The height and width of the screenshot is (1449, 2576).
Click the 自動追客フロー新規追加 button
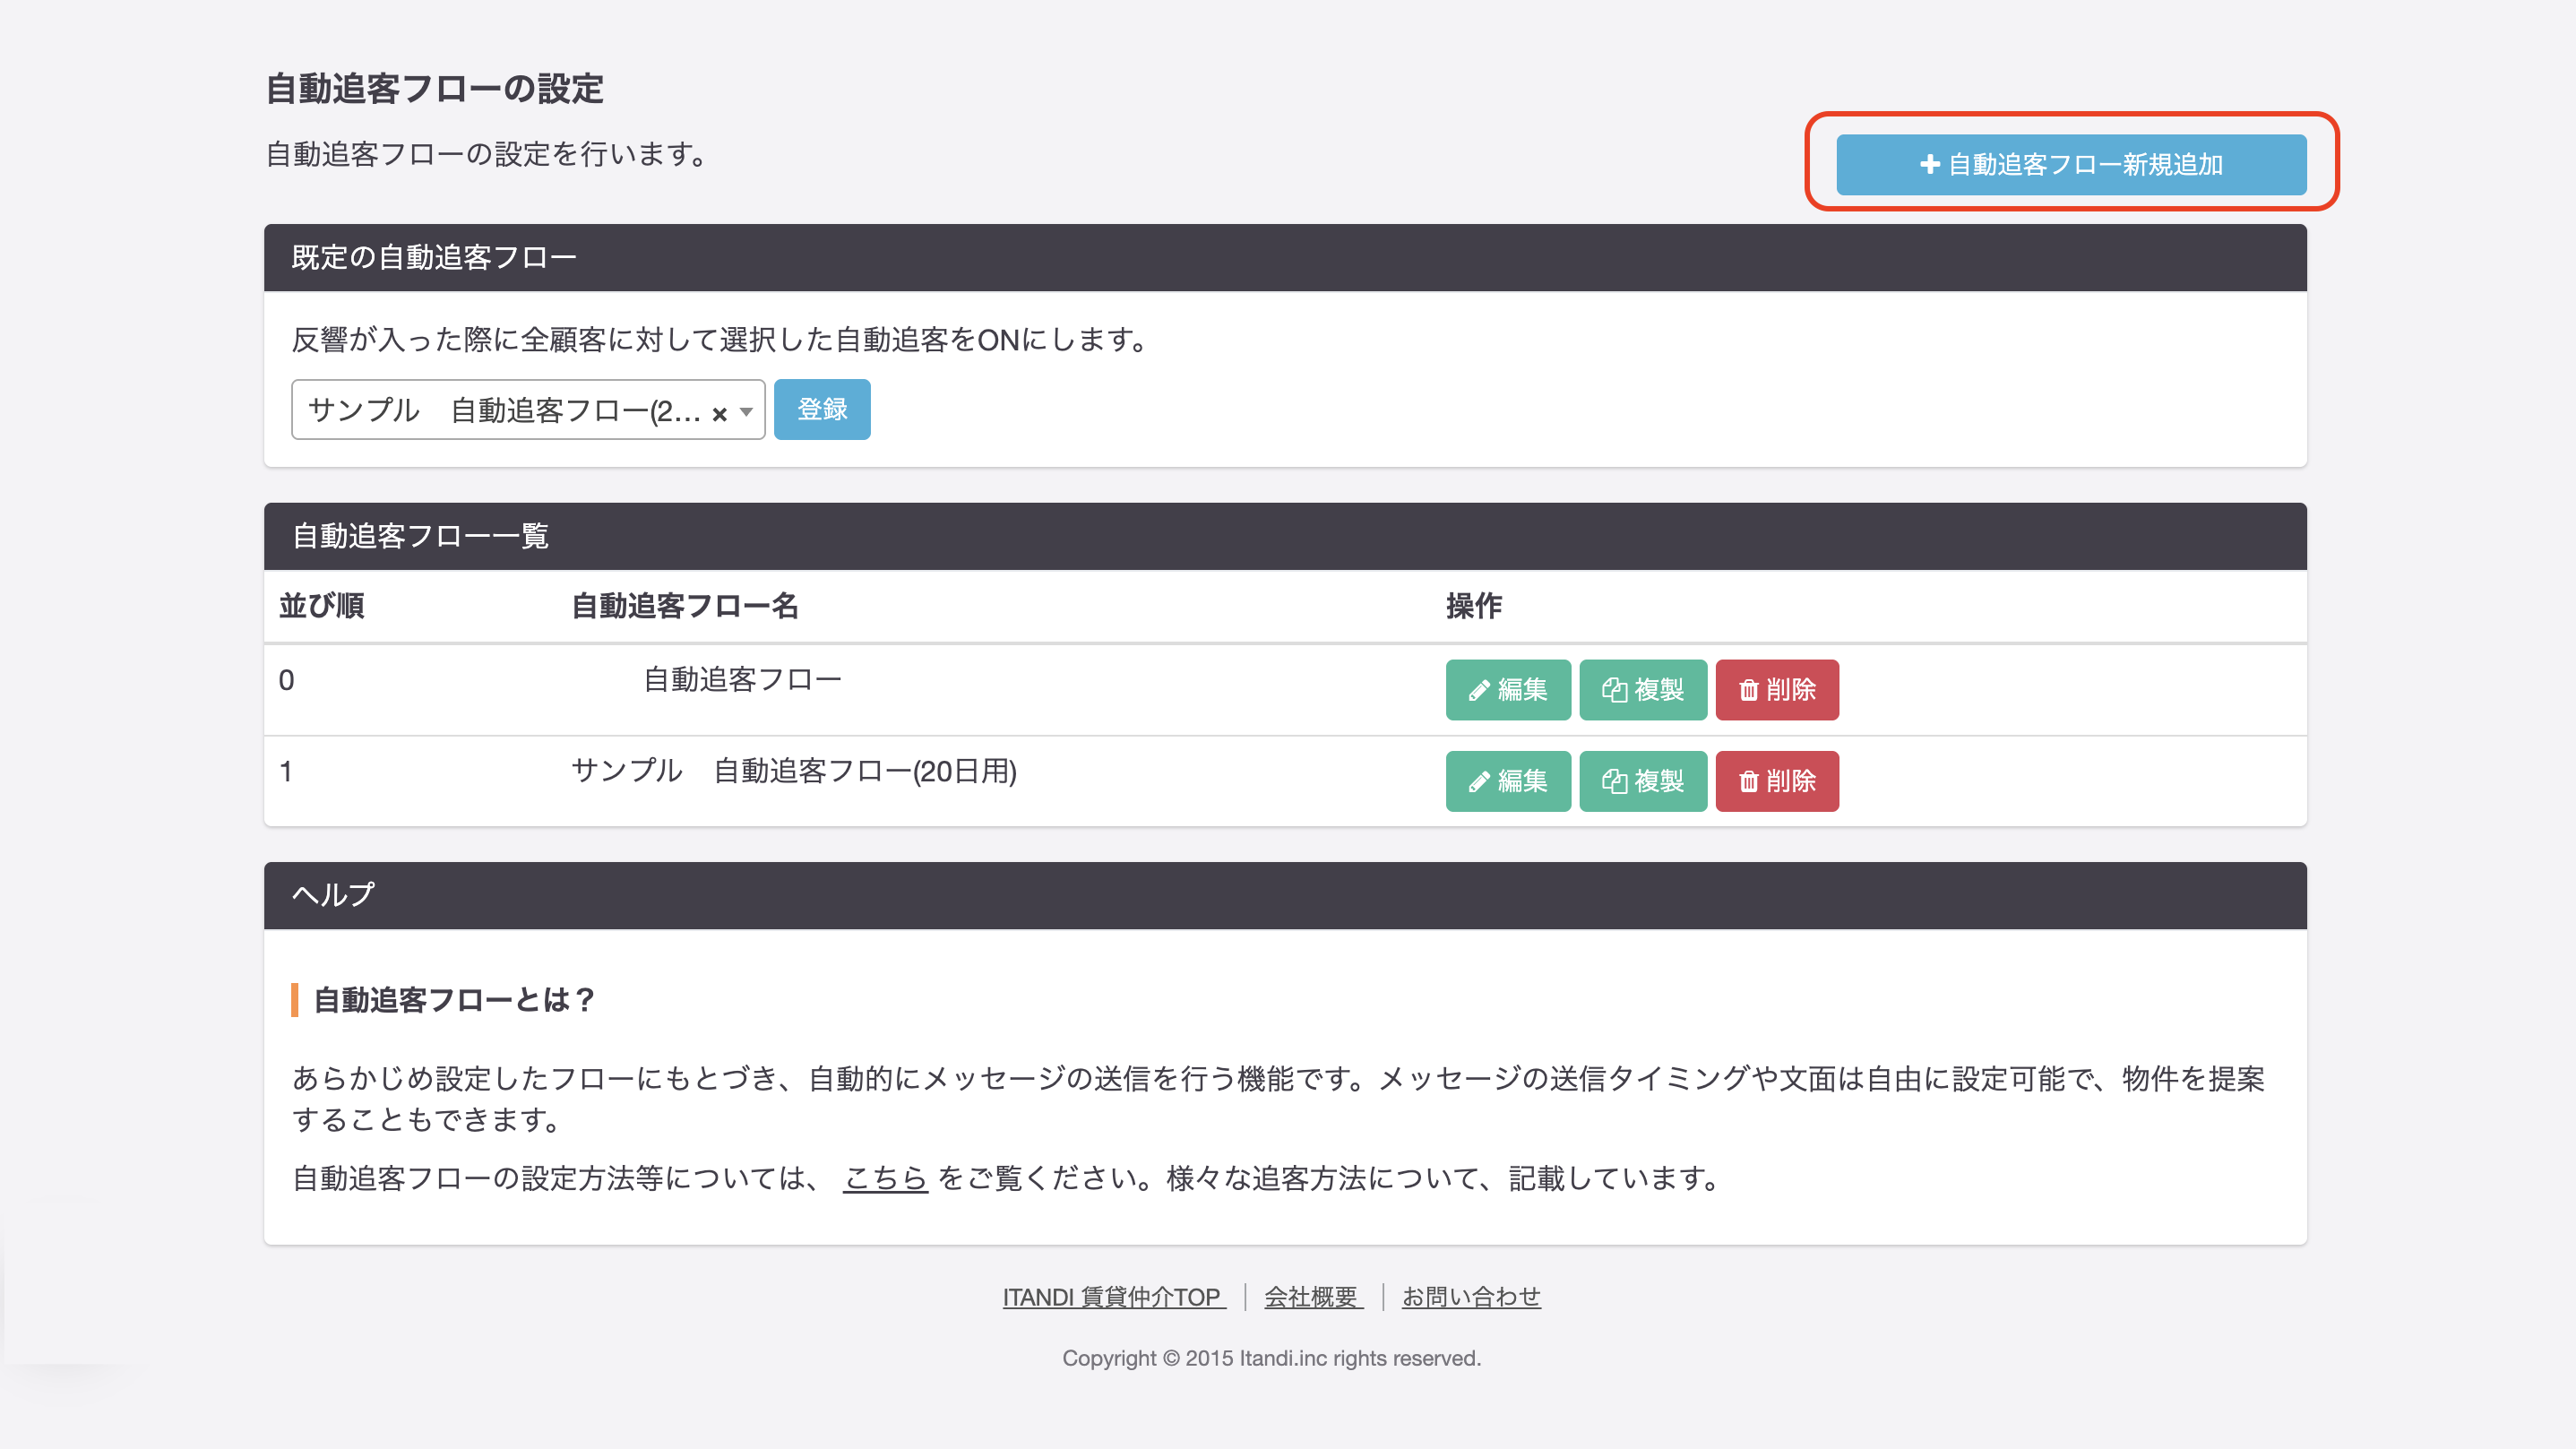pyautogui.click(x=2071, y=165)
